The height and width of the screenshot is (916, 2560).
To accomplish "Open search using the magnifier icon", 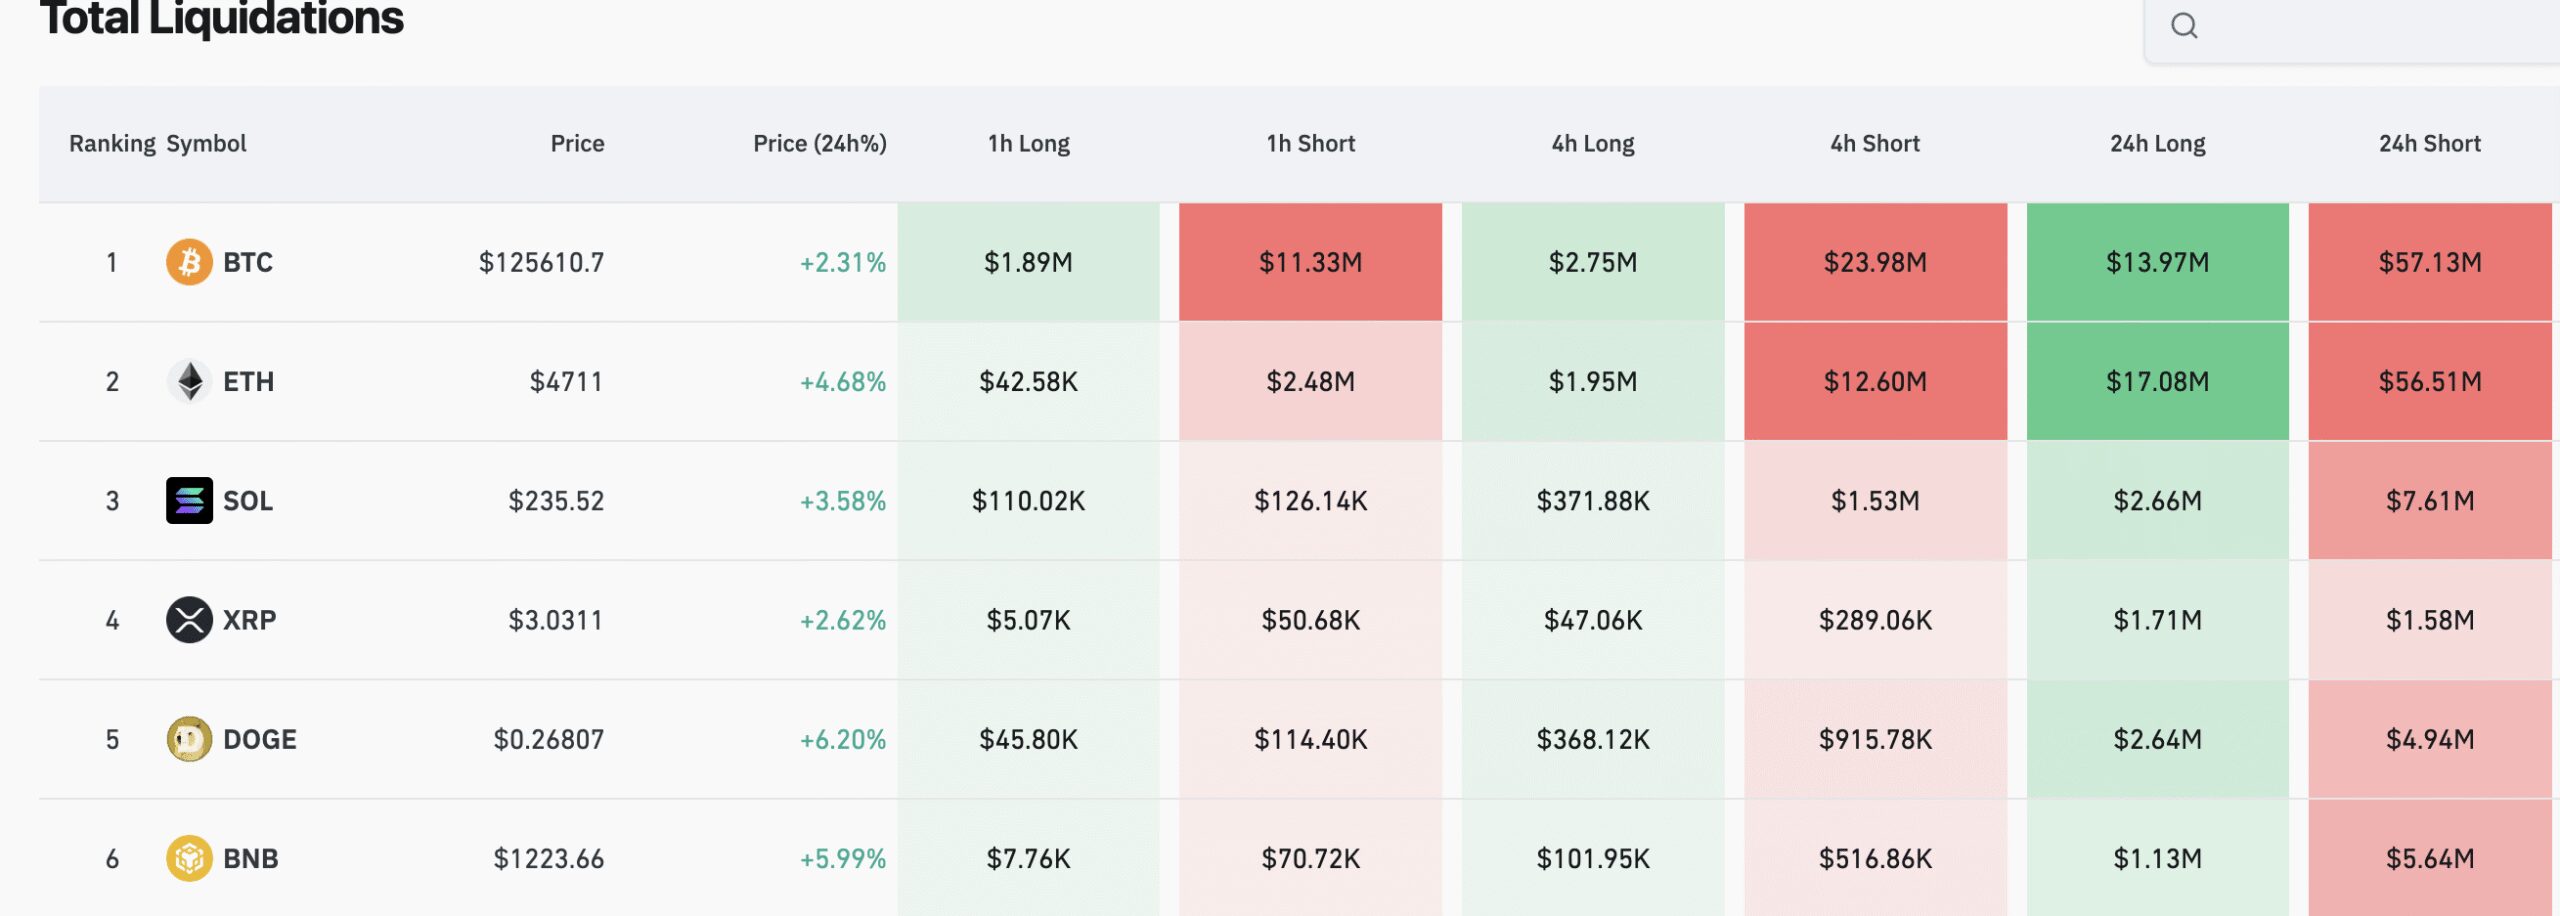I will pos(2185,25).
